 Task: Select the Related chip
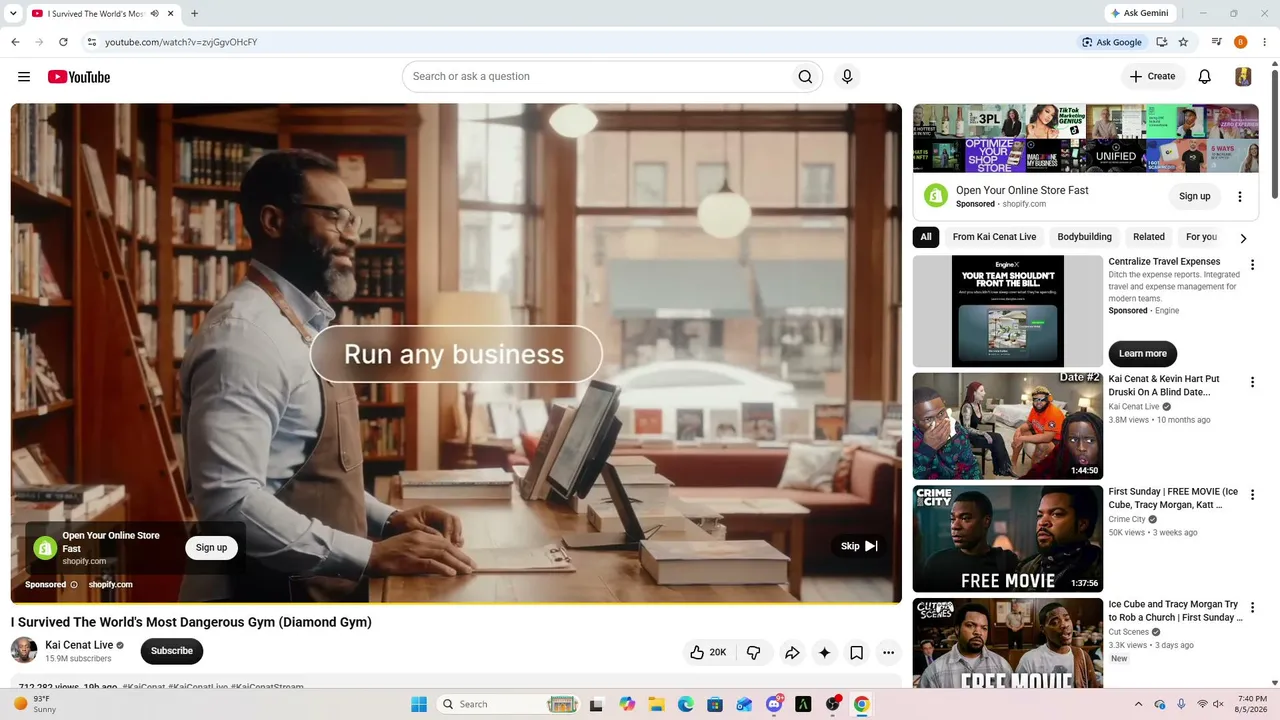pos(1149,237)
